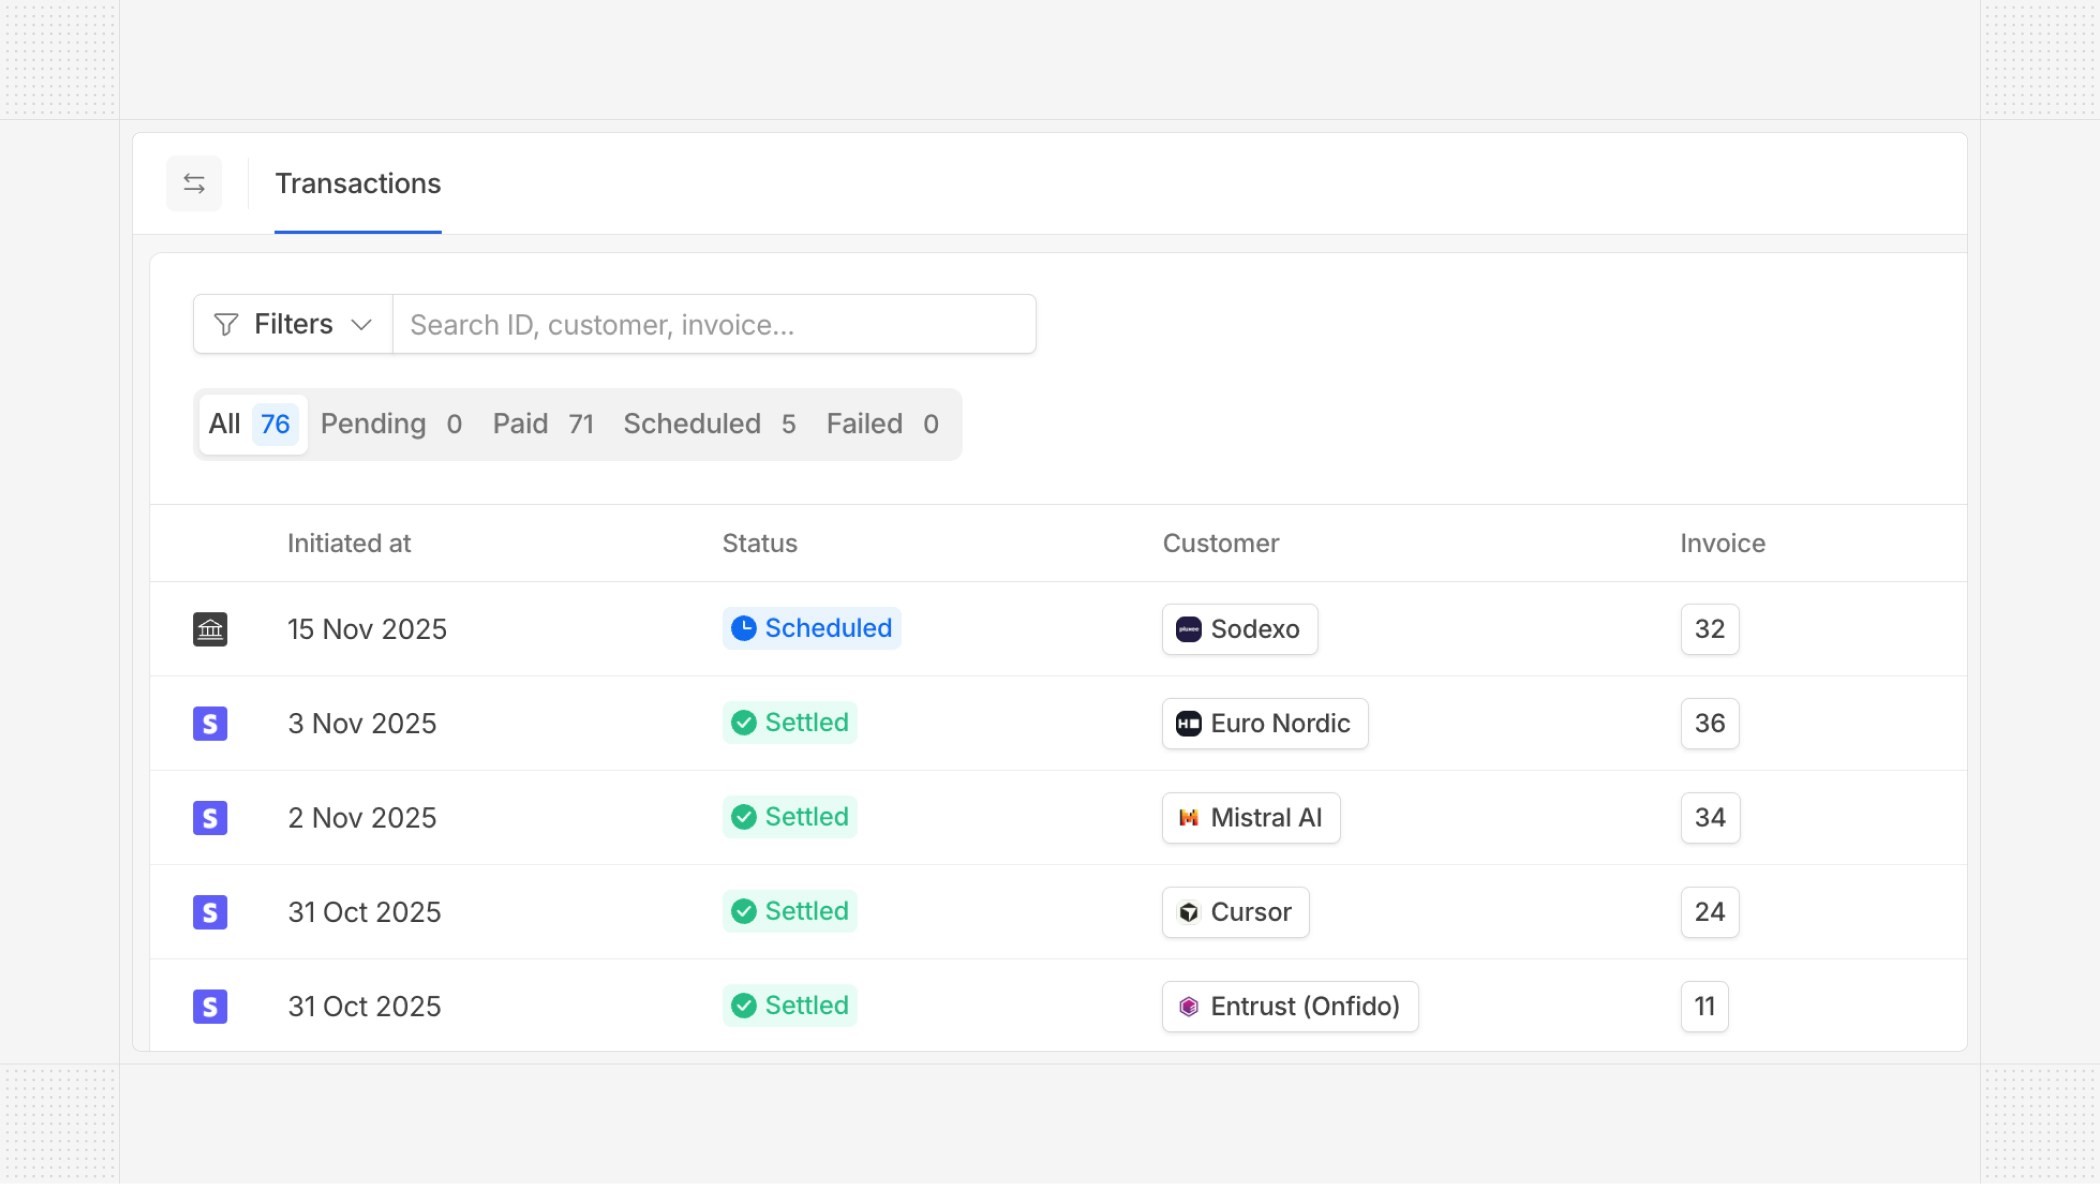2100x1184 pixels.
Task: Open Sodexo customer chip
Action: 1239,629
